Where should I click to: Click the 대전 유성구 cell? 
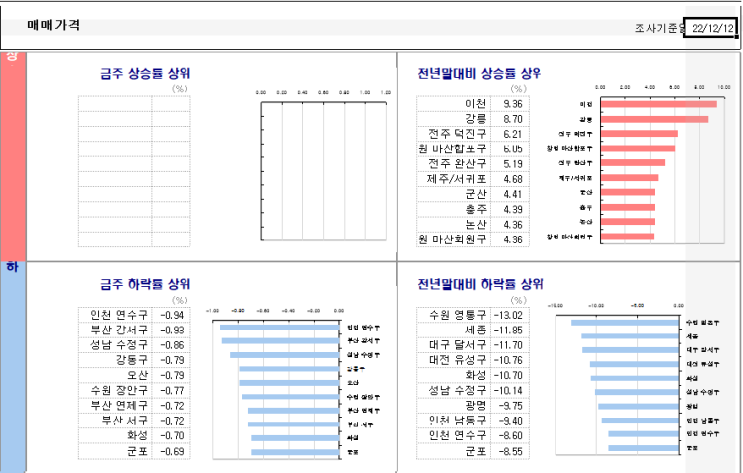click(453, 360)
